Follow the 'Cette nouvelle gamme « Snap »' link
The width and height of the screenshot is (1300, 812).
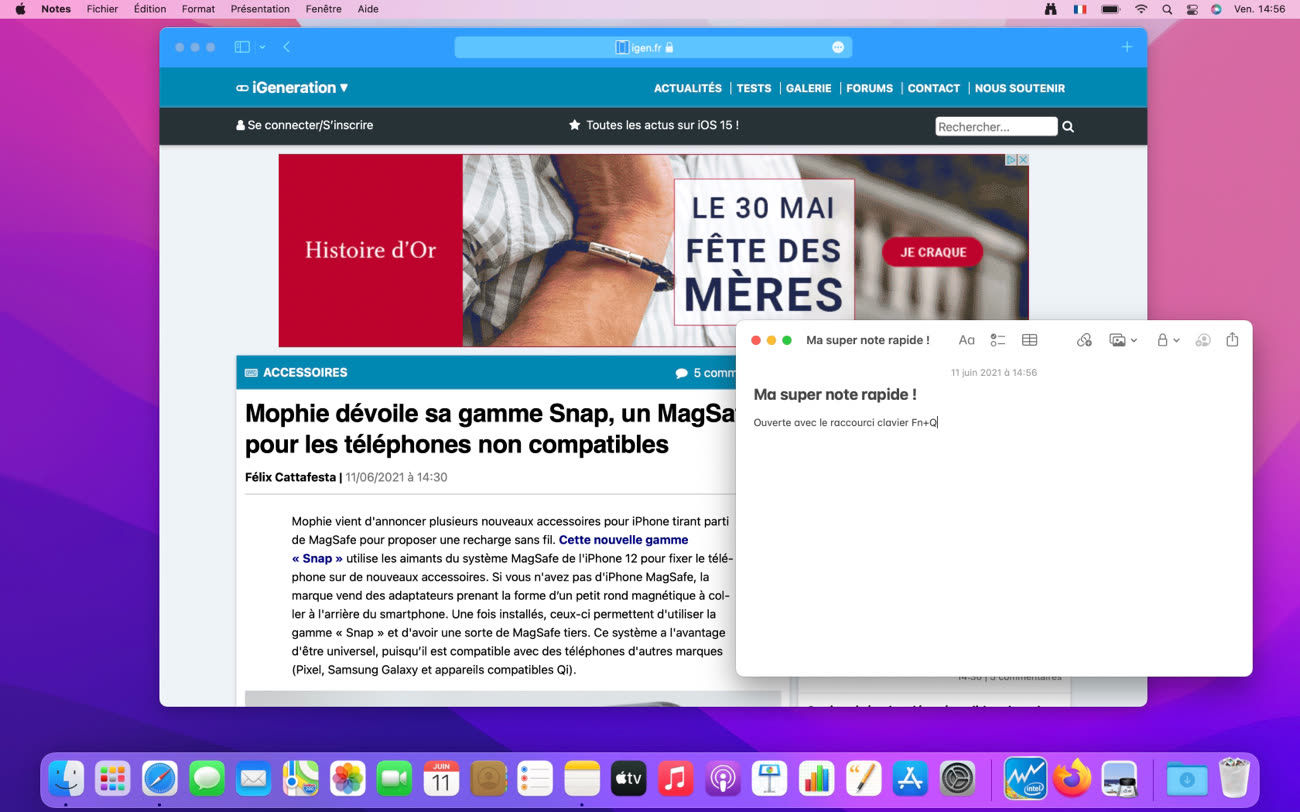click(x=490, y=549)
